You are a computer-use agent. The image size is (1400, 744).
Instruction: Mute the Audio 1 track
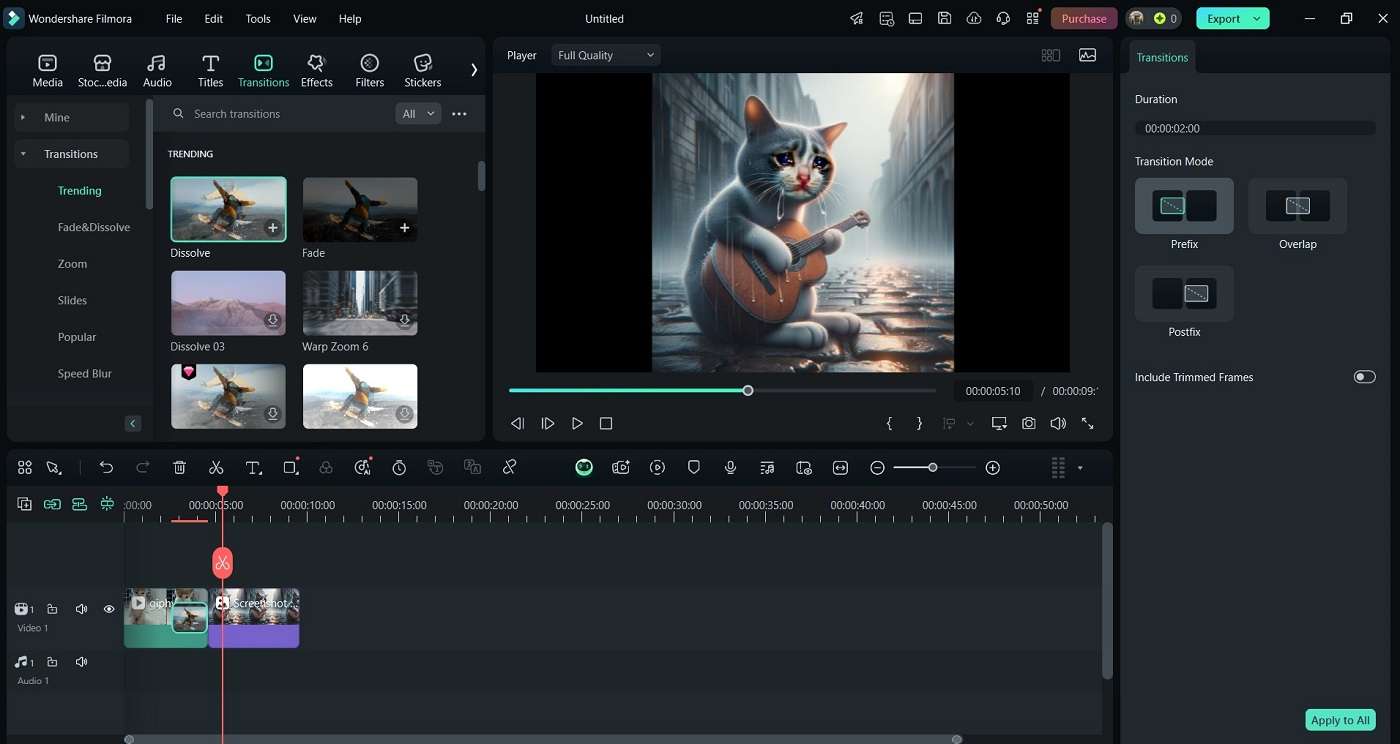(x=81, y=662)
